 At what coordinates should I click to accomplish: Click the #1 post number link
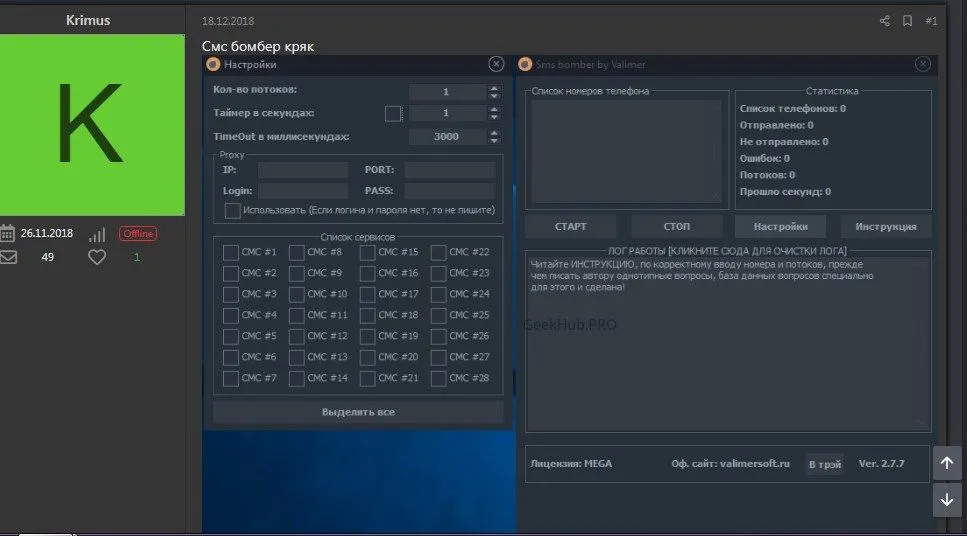931,21
